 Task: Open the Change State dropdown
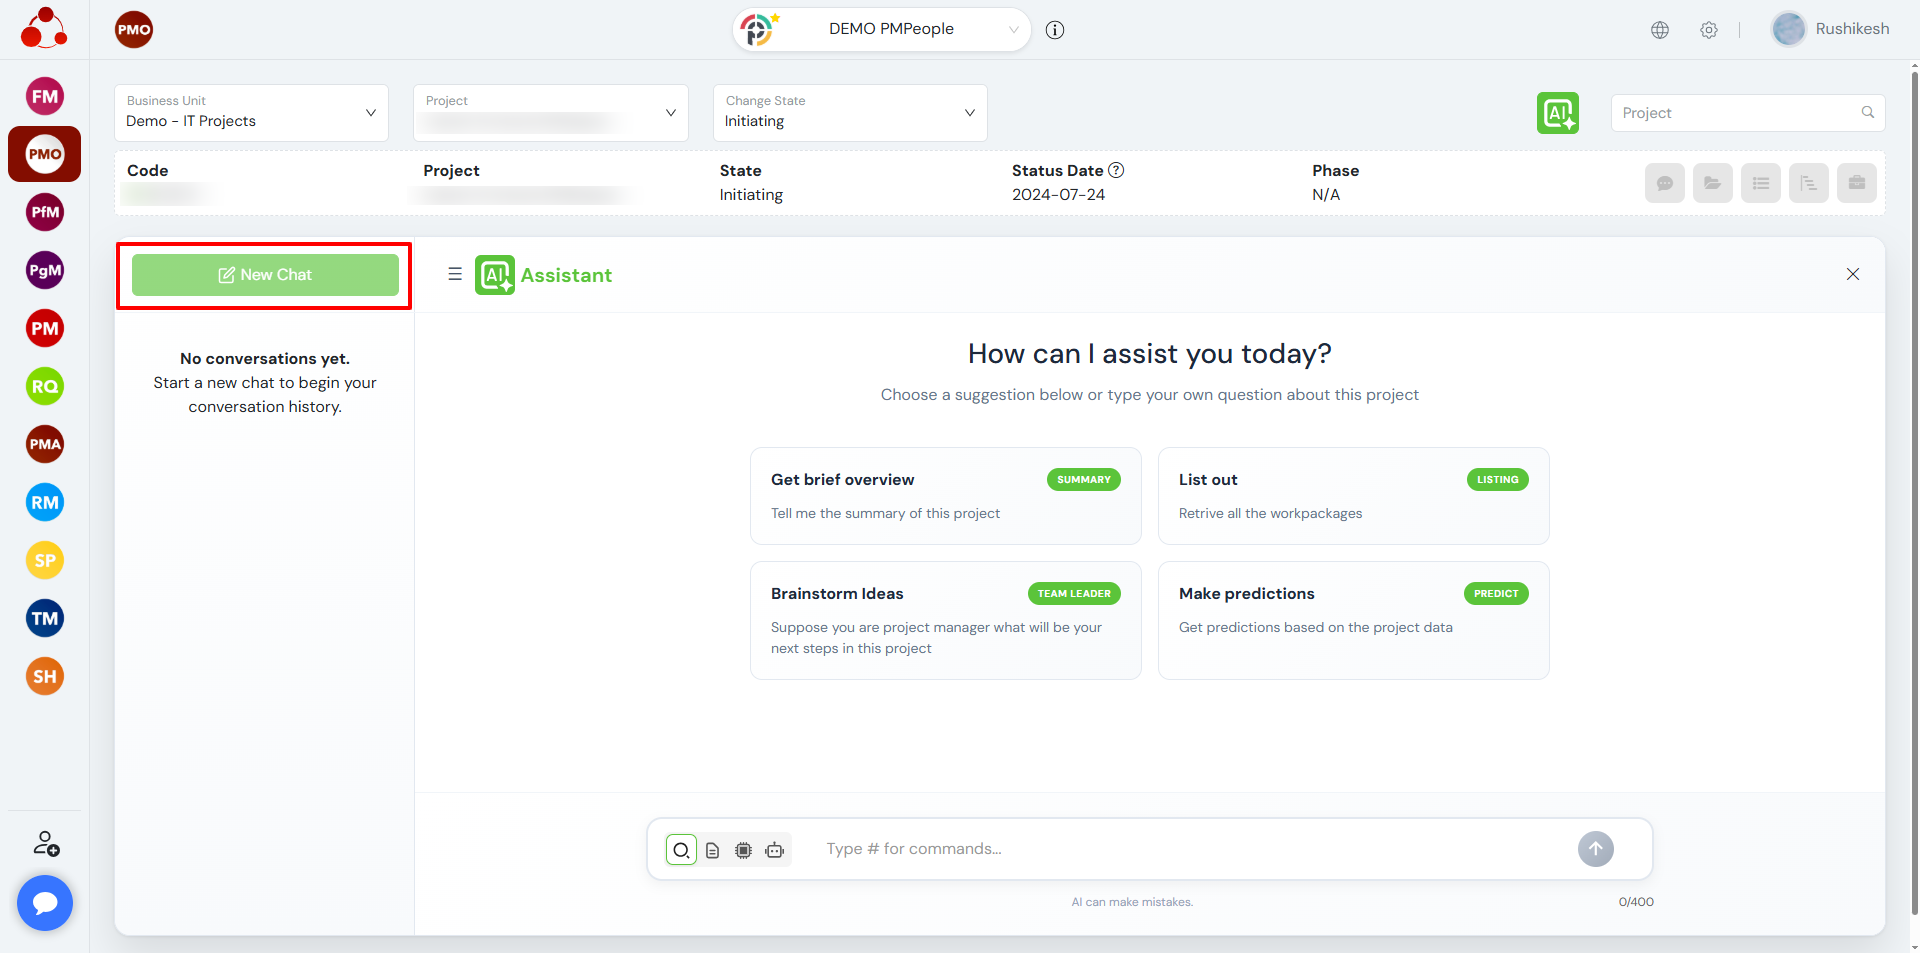click(849, 113)
